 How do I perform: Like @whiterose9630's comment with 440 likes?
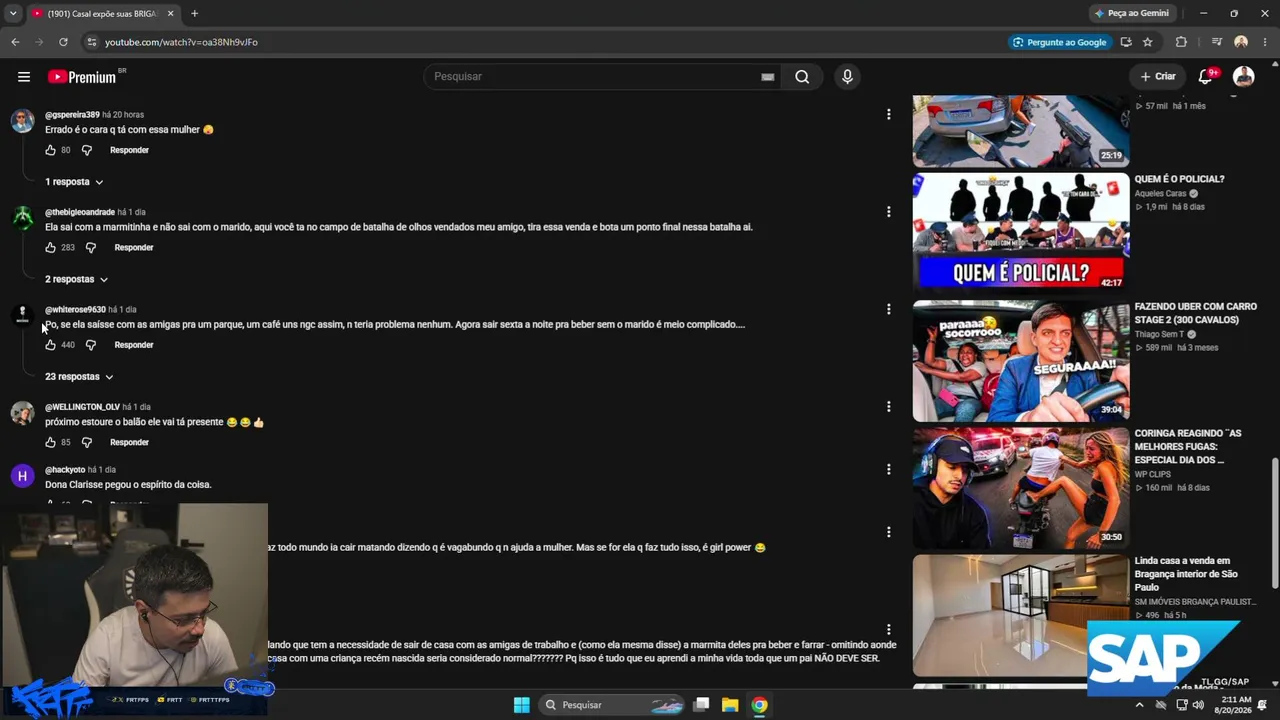(x=50, y=345)
